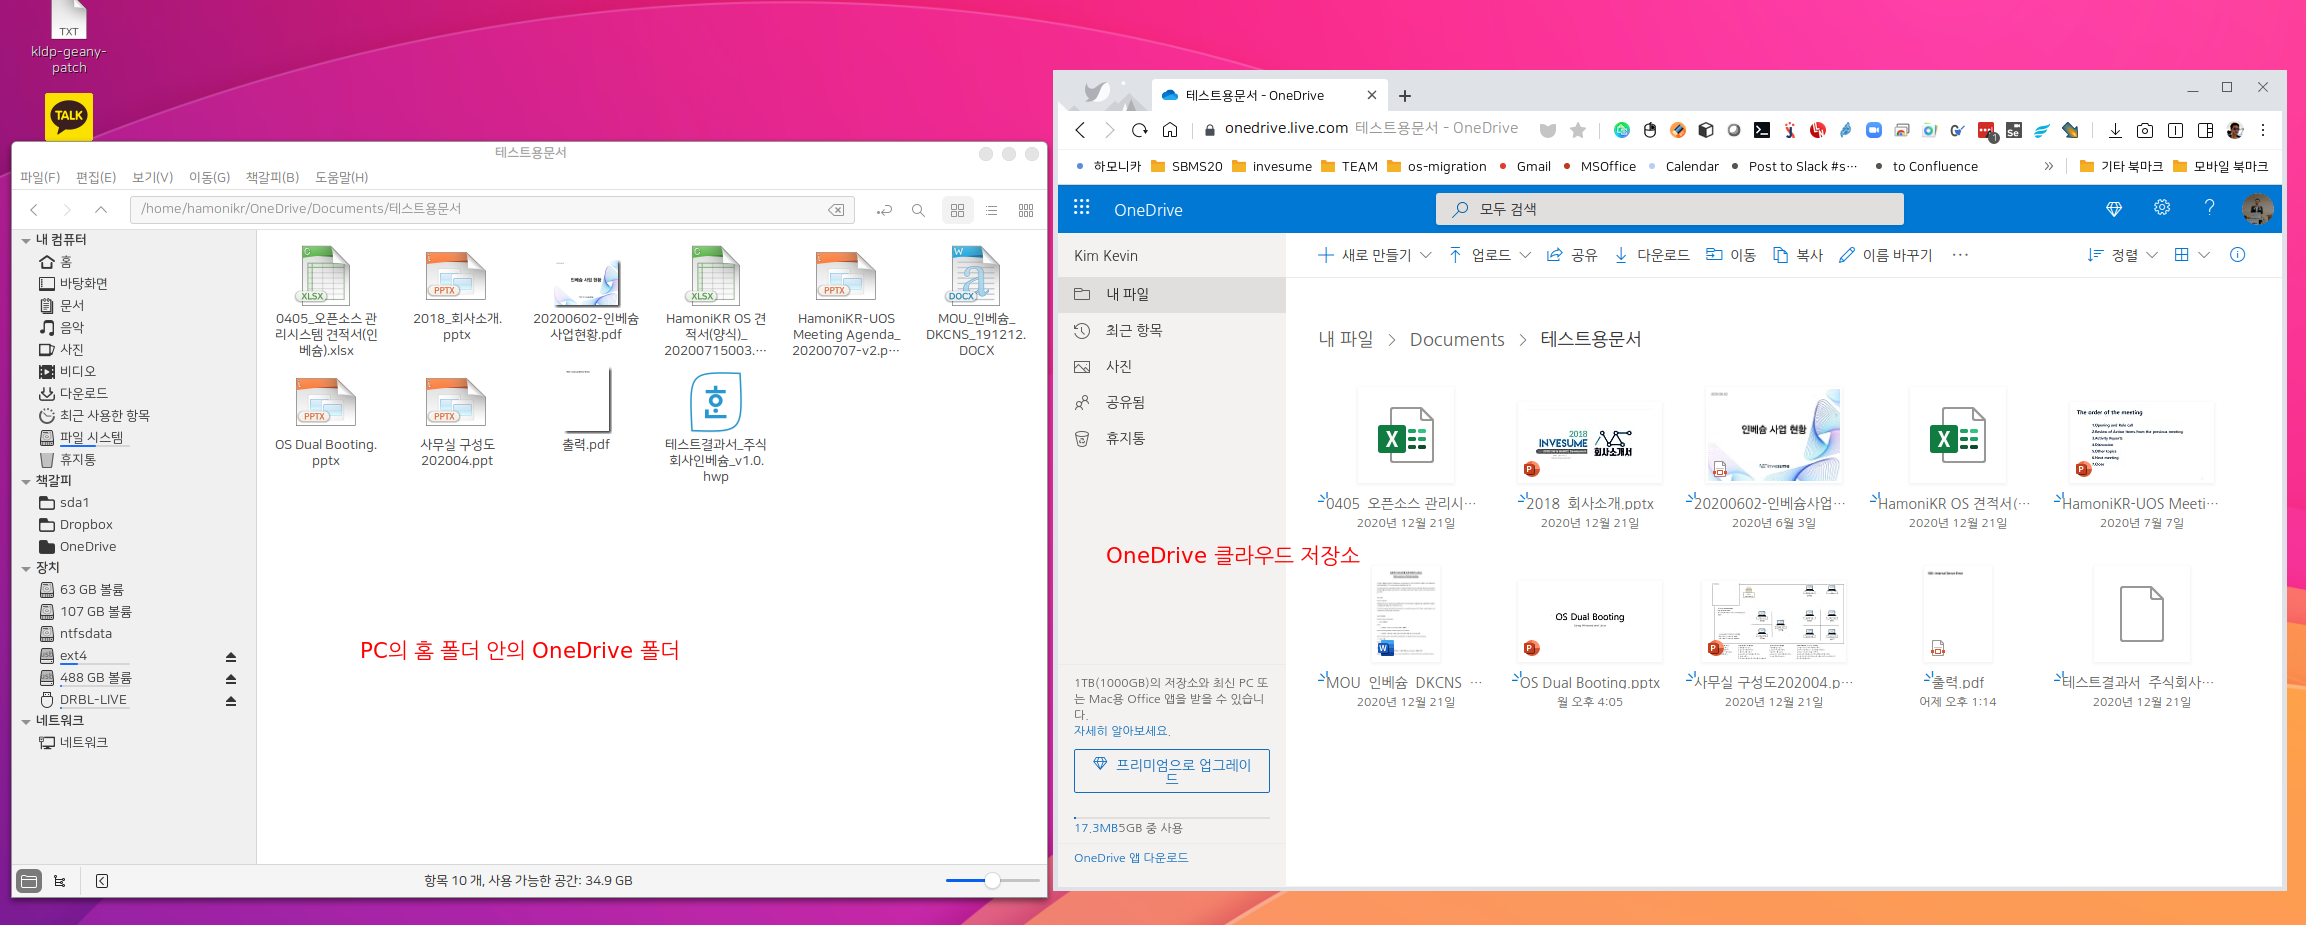Collapse the 장치 section in sidebar
Image resolution: width=2306 pixels, height=925 pixels.
[26, 568]
